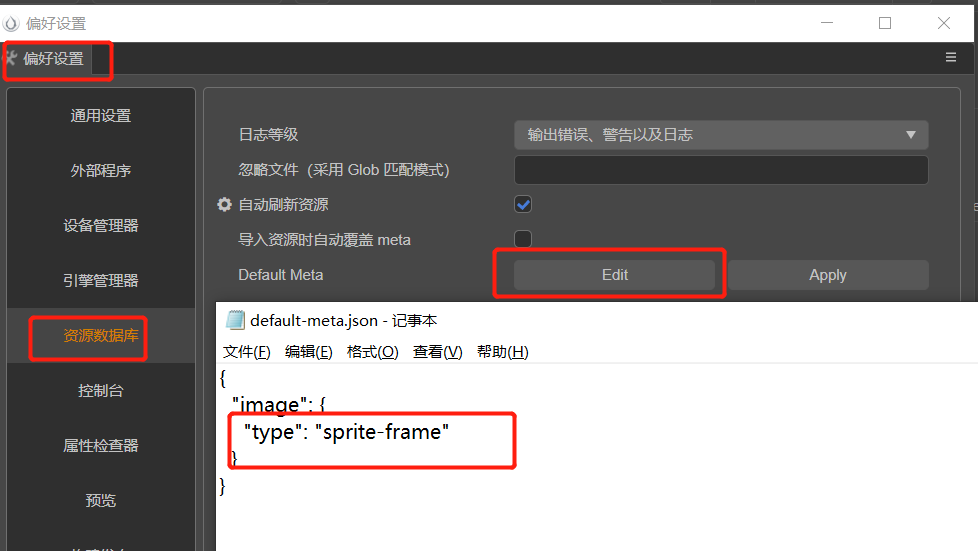Click inside the 忽略文件 glob input field
Image resolution: width=978 pixels, height=551 pixels.
point(721,170)
